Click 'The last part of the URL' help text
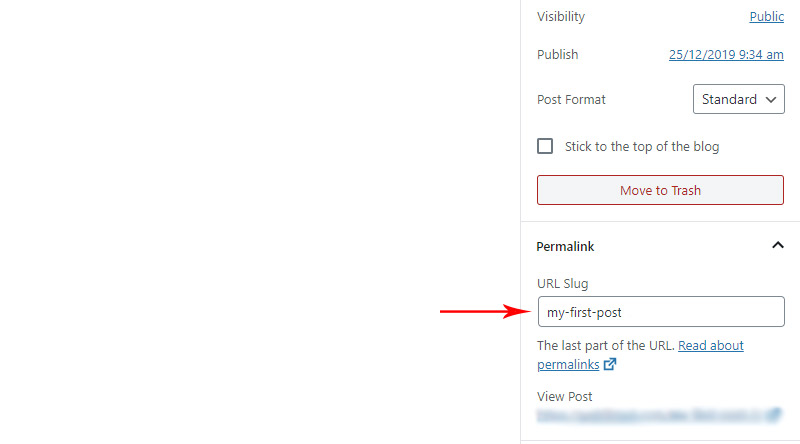800x444 pixels. pyautogui.click(x=606, y=346)
